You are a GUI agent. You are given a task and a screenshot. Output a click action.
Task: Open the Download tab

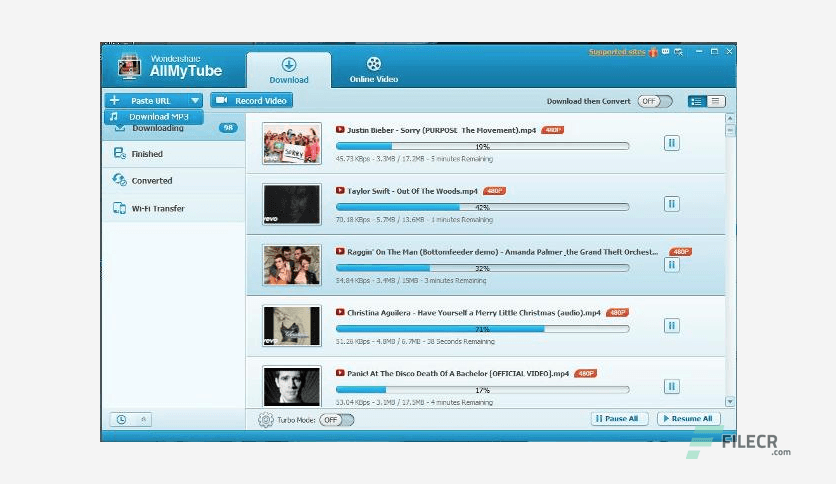[x=288, y=70]
